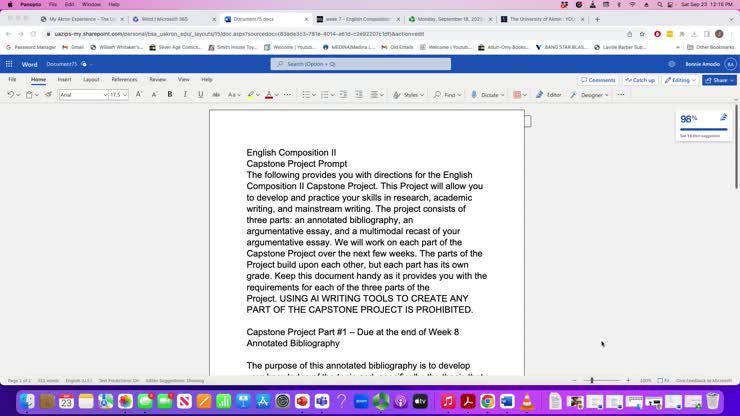
Task: Open the References ribbon tab
Action: click(124, 79)
